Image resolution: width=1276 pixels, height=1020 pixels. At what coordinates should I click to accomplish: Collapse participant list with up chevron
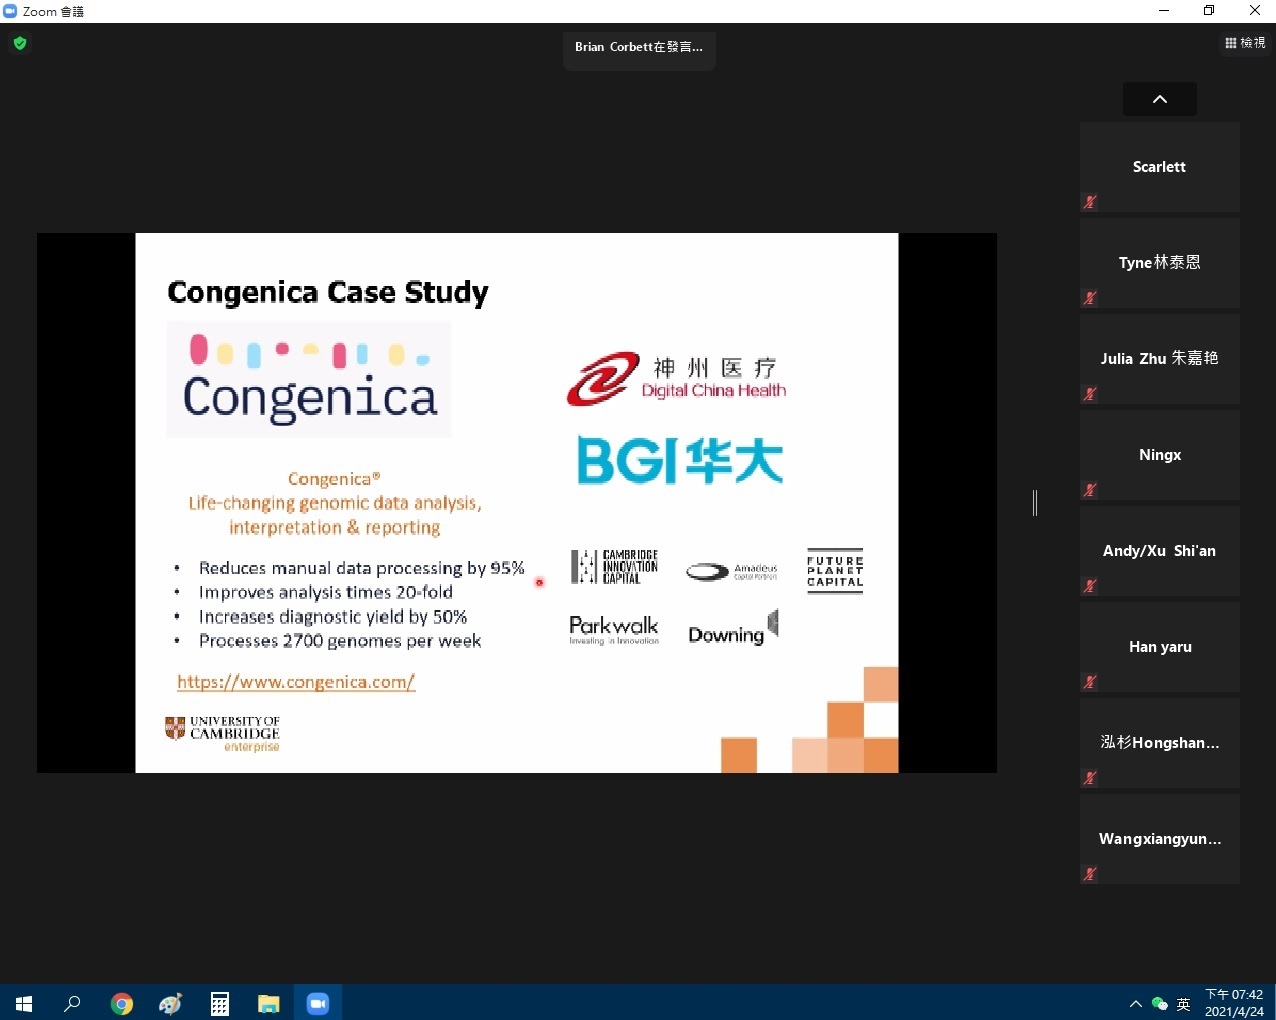click(1159, 99)
